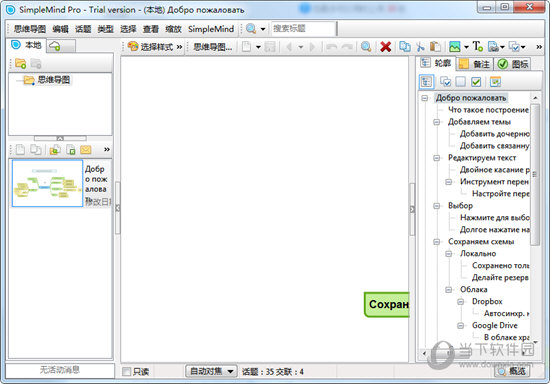
Task: Click the add text label T icon
Action: [477, 46]
